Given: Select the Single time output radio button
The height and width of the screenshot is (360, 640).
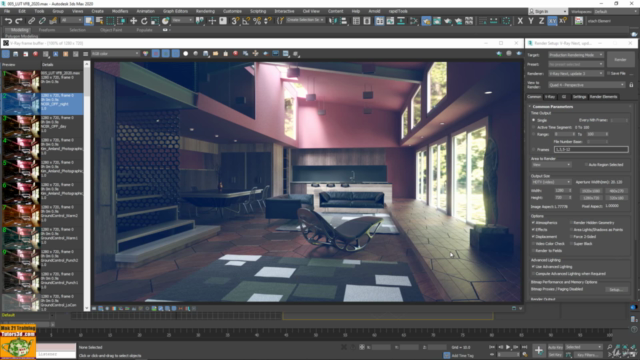Looking at the screenshot, I should (533, 120).
